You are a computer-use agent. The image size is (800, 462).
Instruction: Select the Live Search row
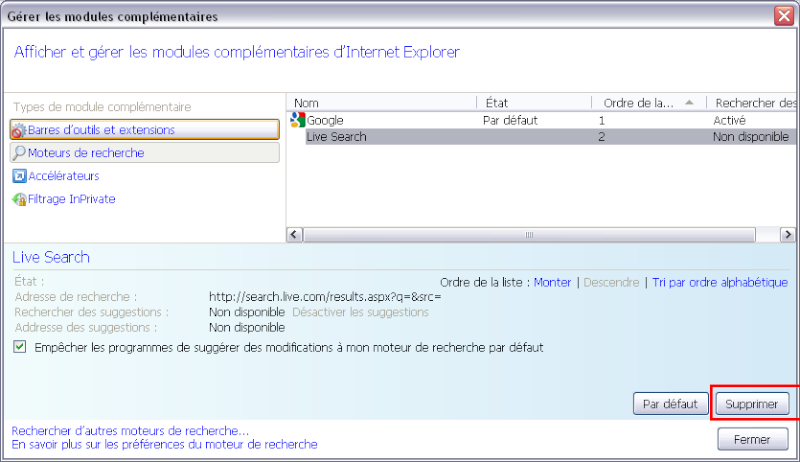551,137
